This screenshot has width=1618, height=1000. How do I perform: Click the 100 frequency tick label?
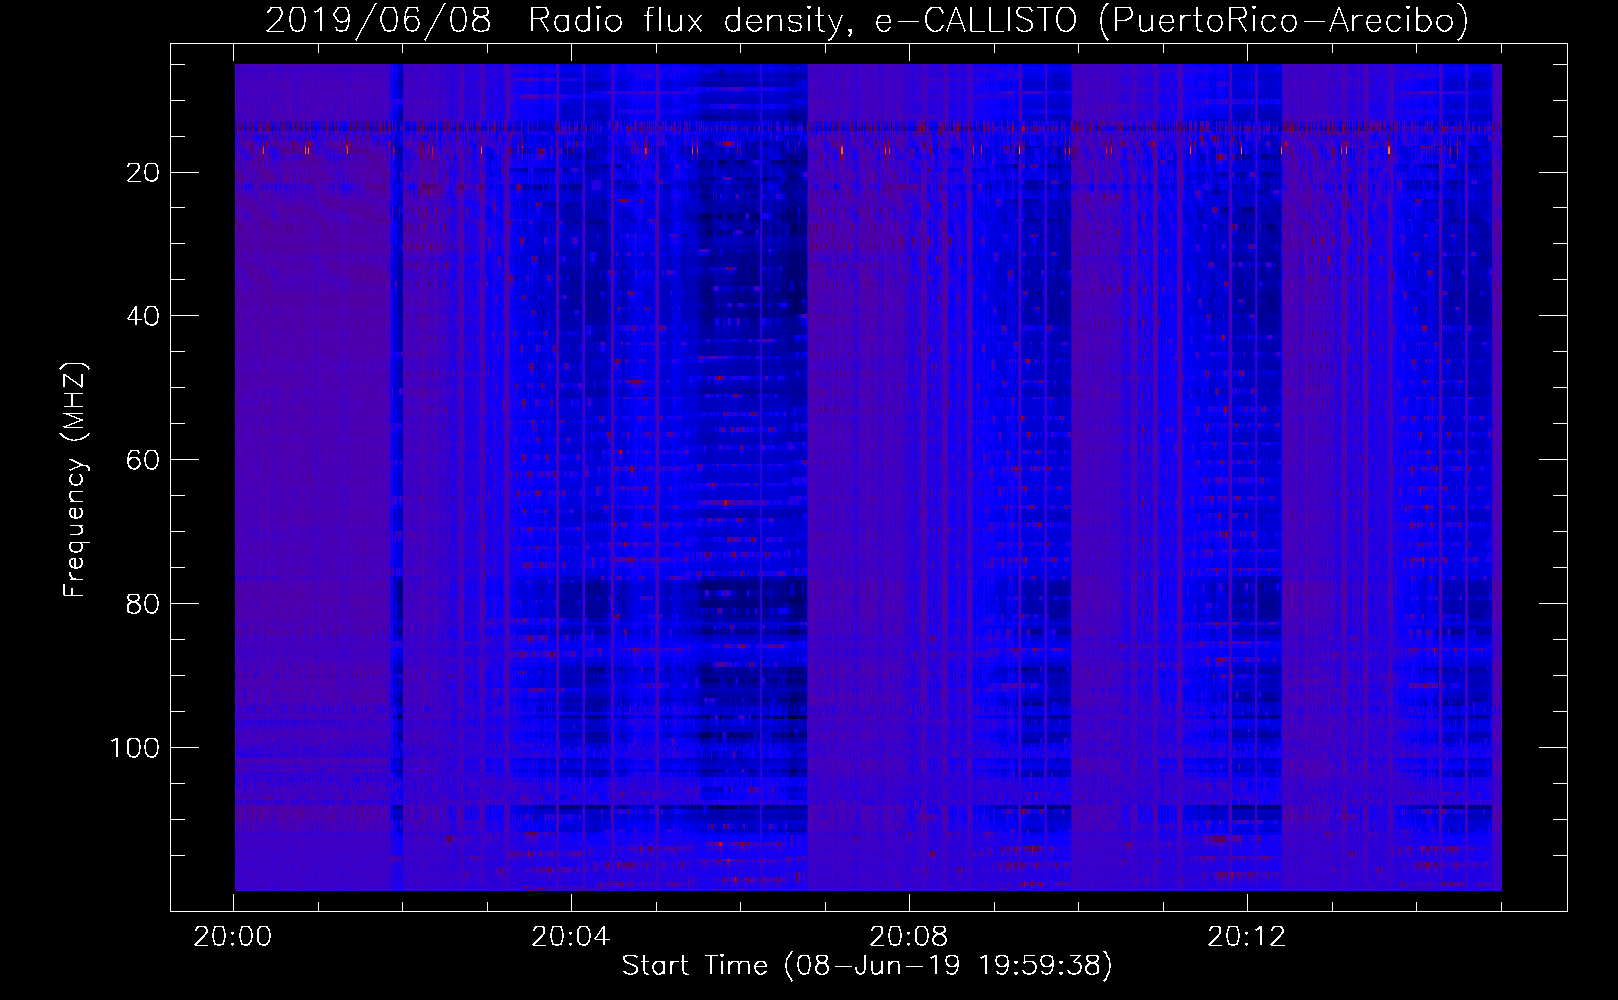coord(134,748)
